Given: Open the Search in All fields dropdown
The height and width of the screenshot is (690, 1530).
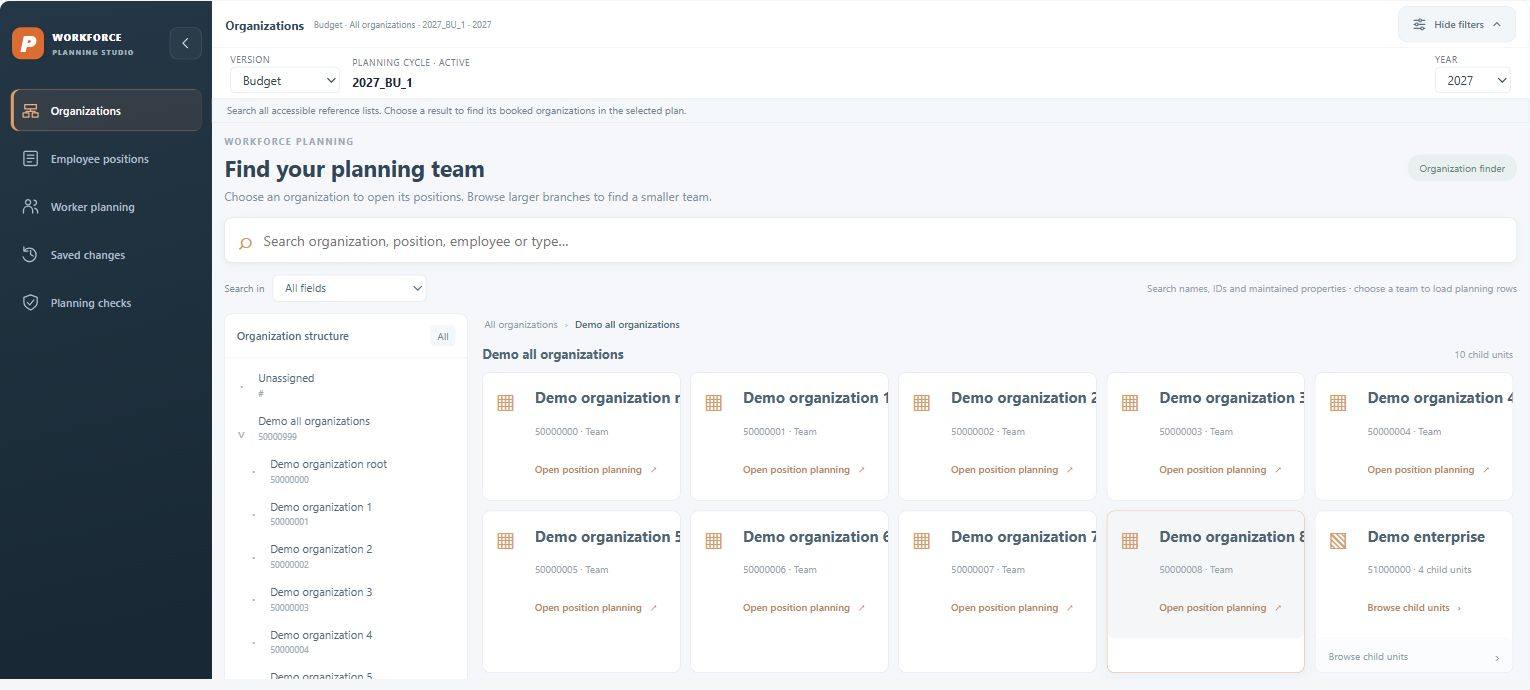Looking at the screenshot, I should pos(349,288).
